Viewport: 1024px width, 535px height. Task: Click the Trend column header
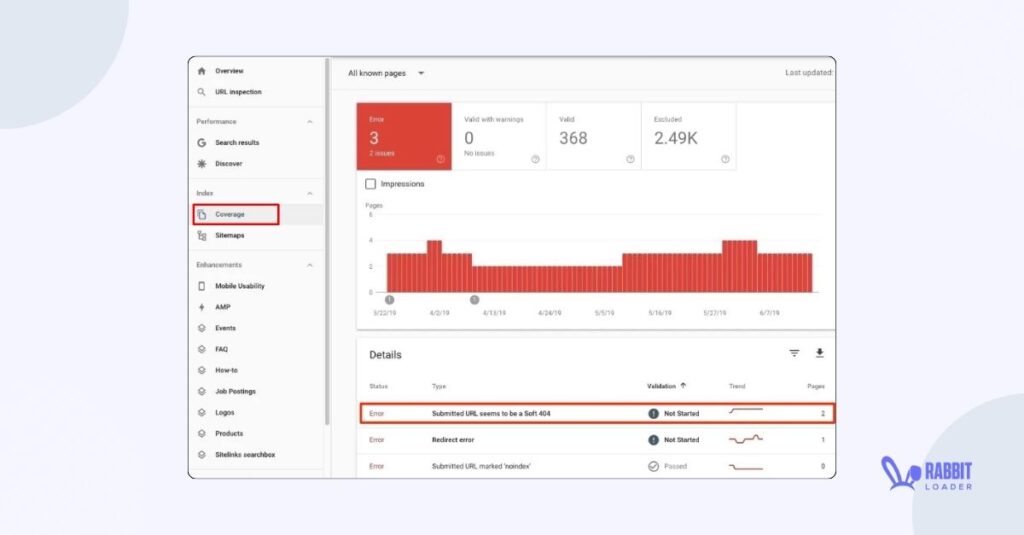tap(737, 387)
